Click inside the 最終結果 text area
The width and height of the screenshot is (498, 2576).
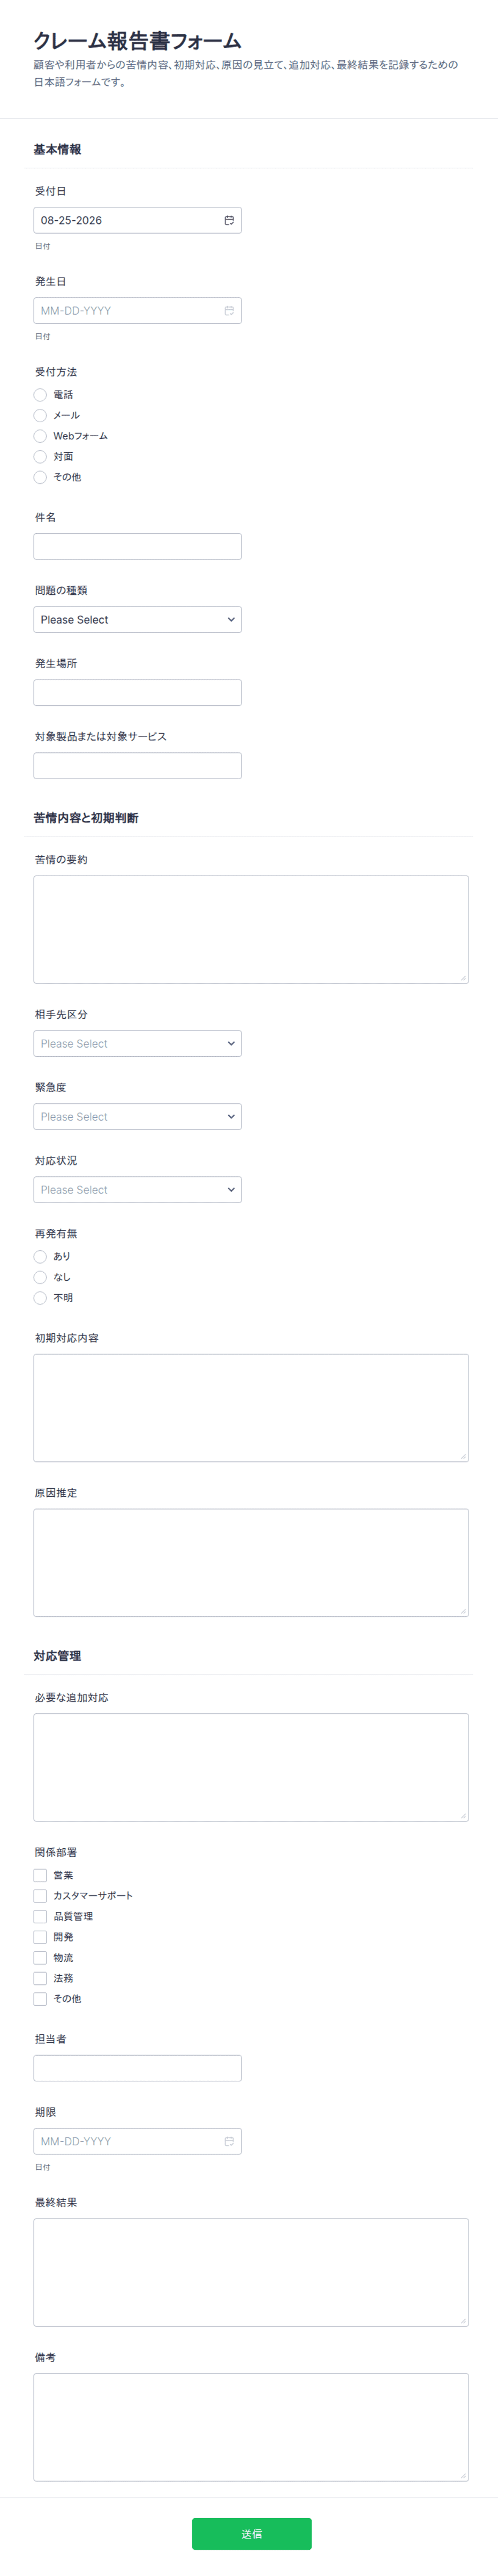pyautogui.click(x=251, y=2272)
